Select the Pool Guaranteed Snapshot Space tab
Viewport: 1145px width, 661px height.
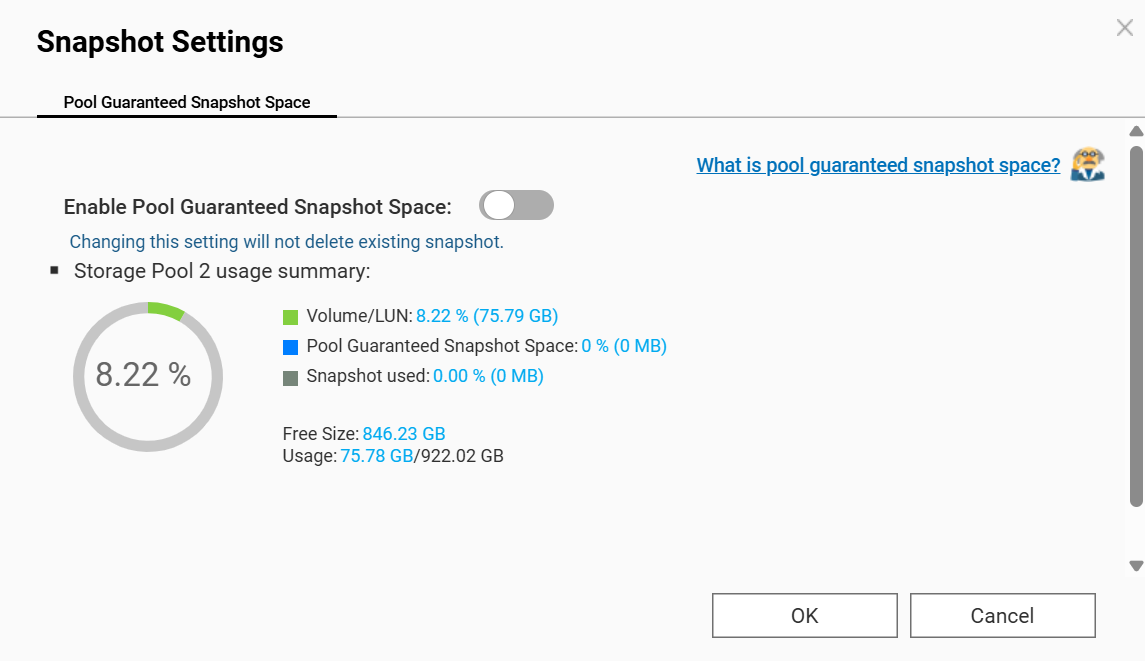(x=187, y=102)
